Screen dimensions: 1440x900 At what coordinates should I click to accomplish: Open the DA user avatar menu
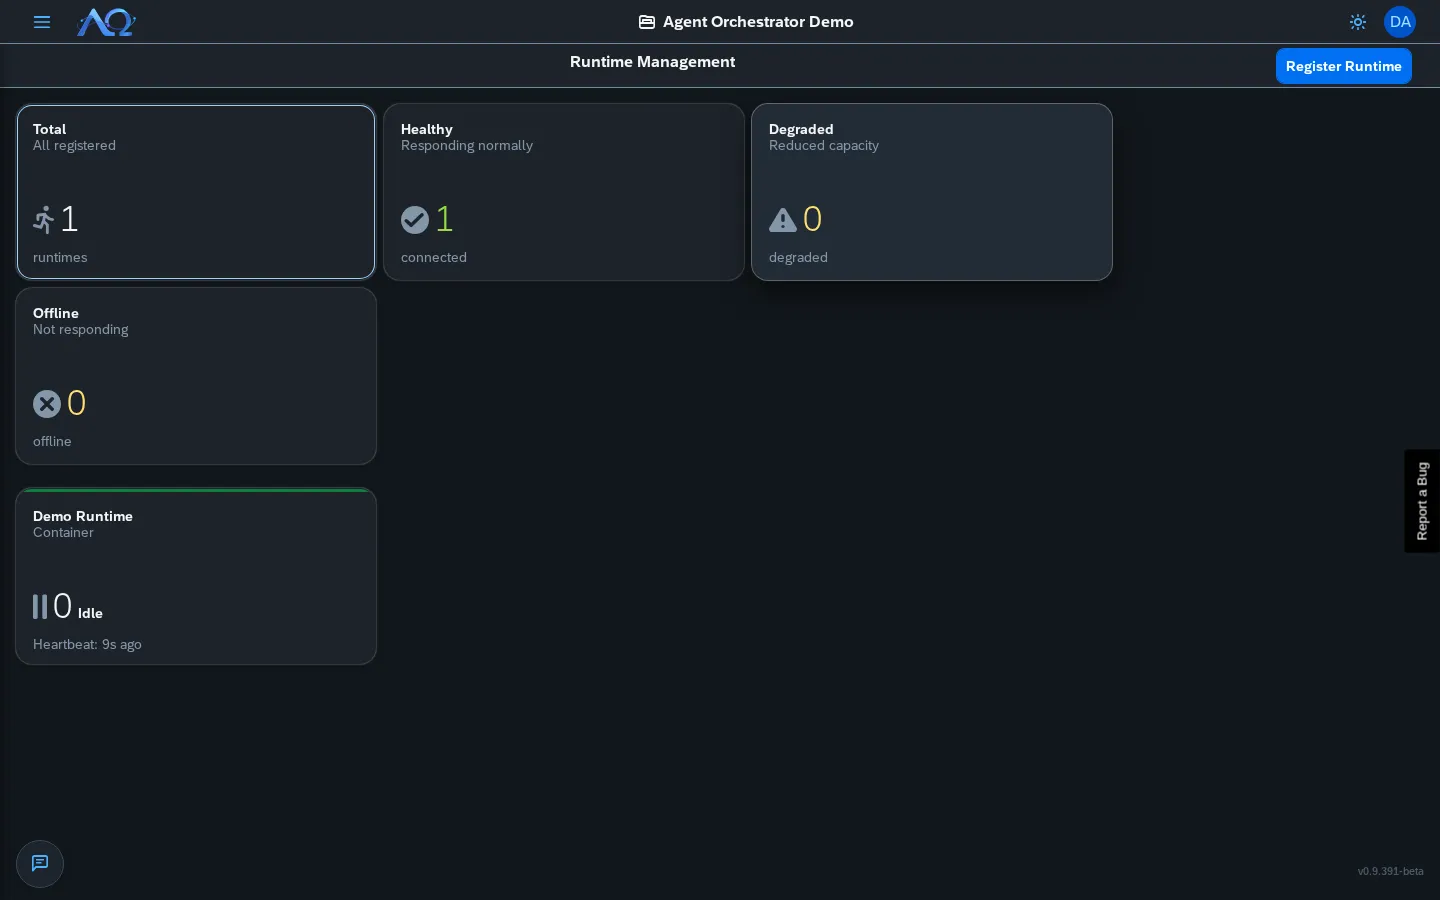click(1400, 22)
